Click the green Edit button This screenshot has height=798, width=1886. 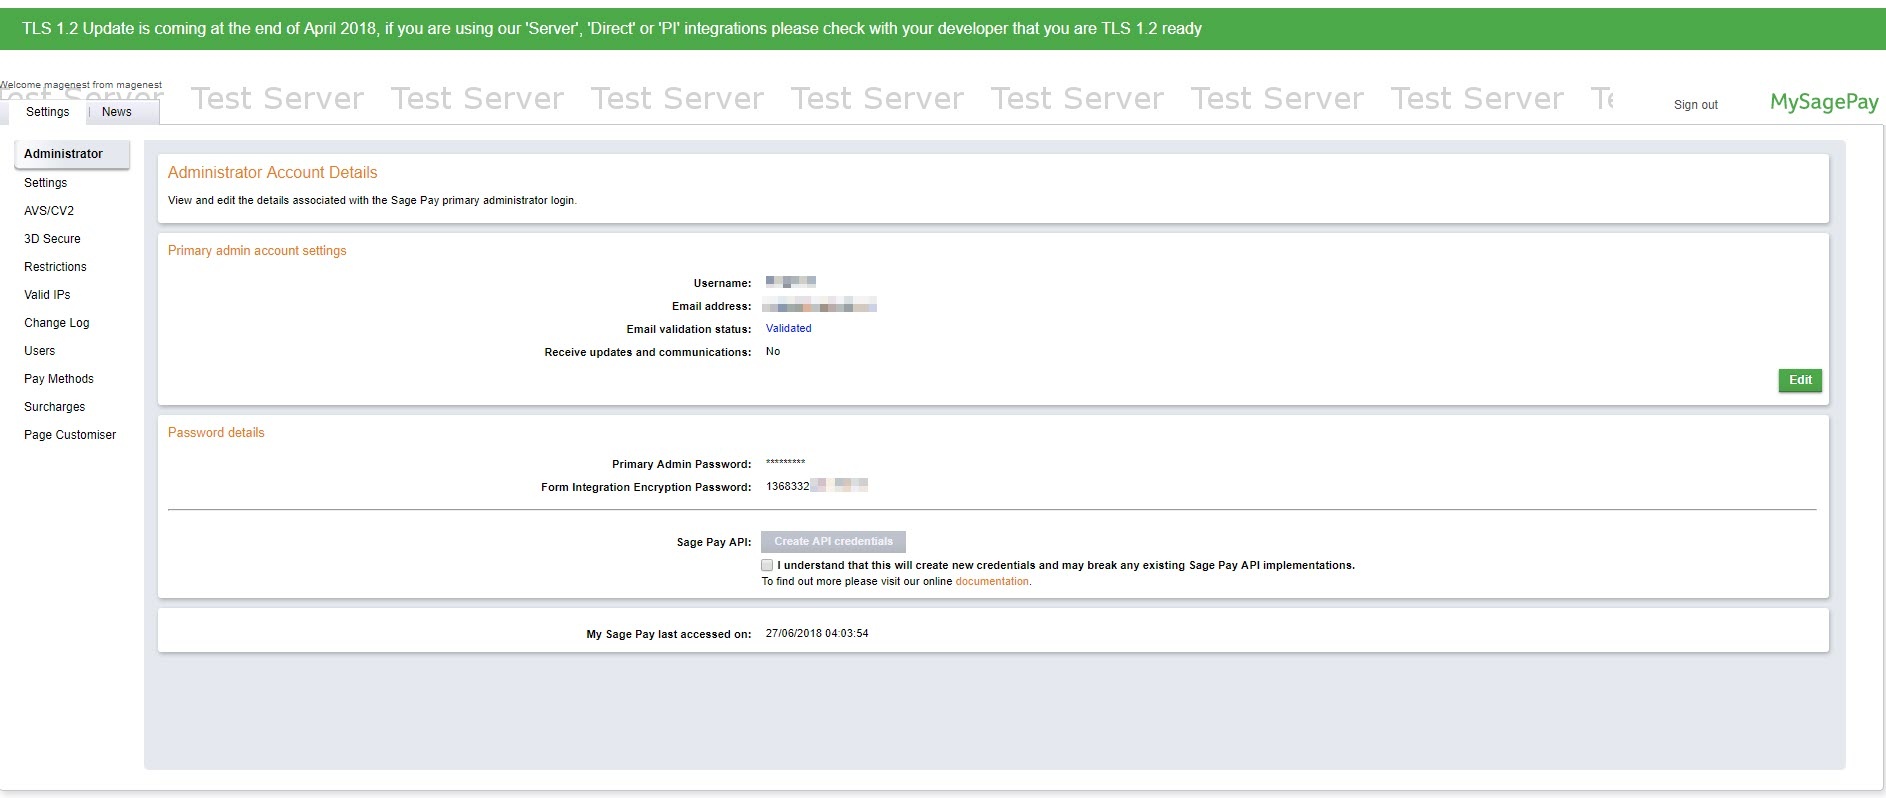pyautogui.click(x=1800, y=380)
